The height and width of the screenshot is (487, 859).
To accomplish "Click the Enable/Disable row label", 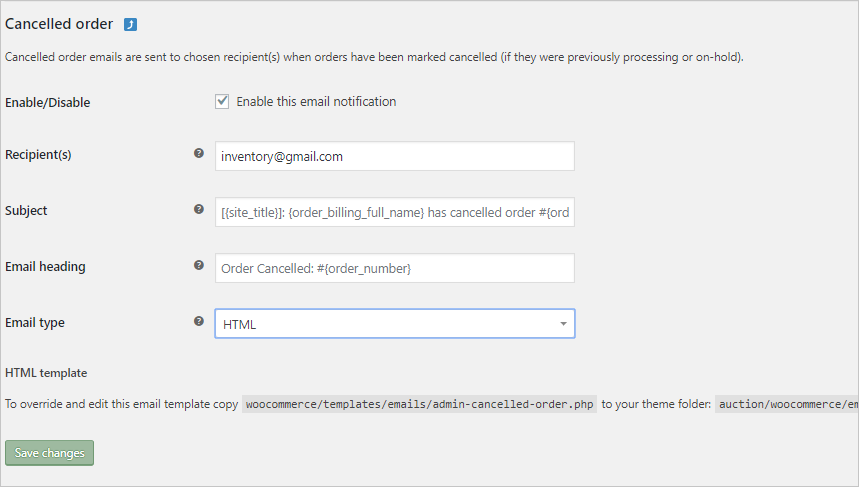I will [x=48, y=102].
